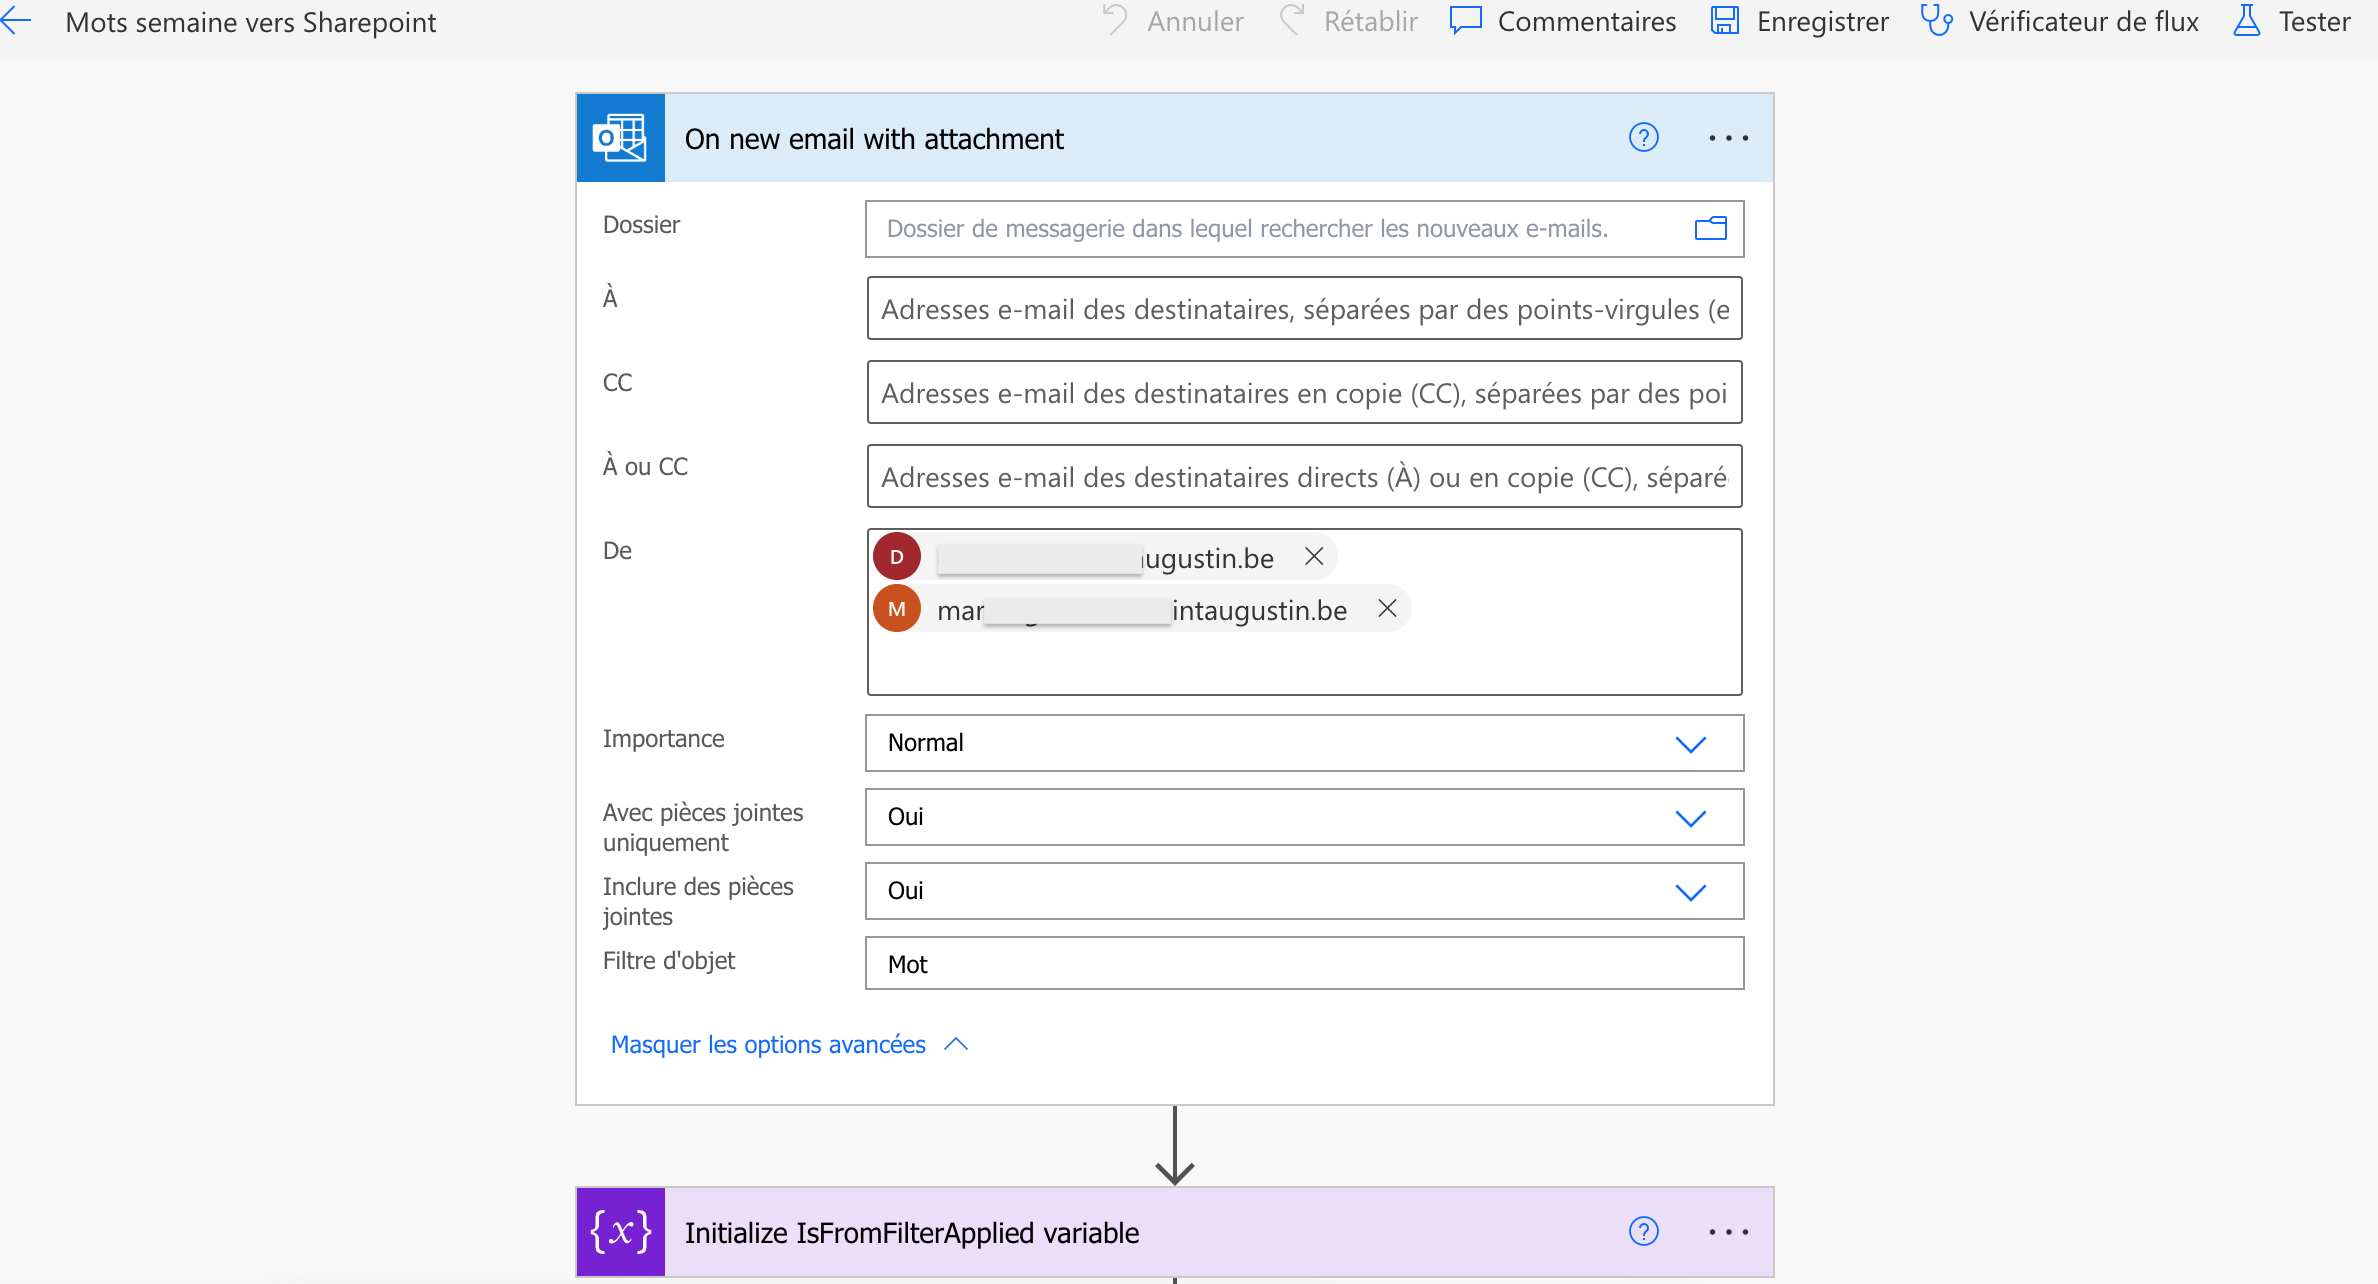Open the ellipsis menu on email trigger
The height and width of the screenshot is (1284, 2378).
click(1728, 138)
